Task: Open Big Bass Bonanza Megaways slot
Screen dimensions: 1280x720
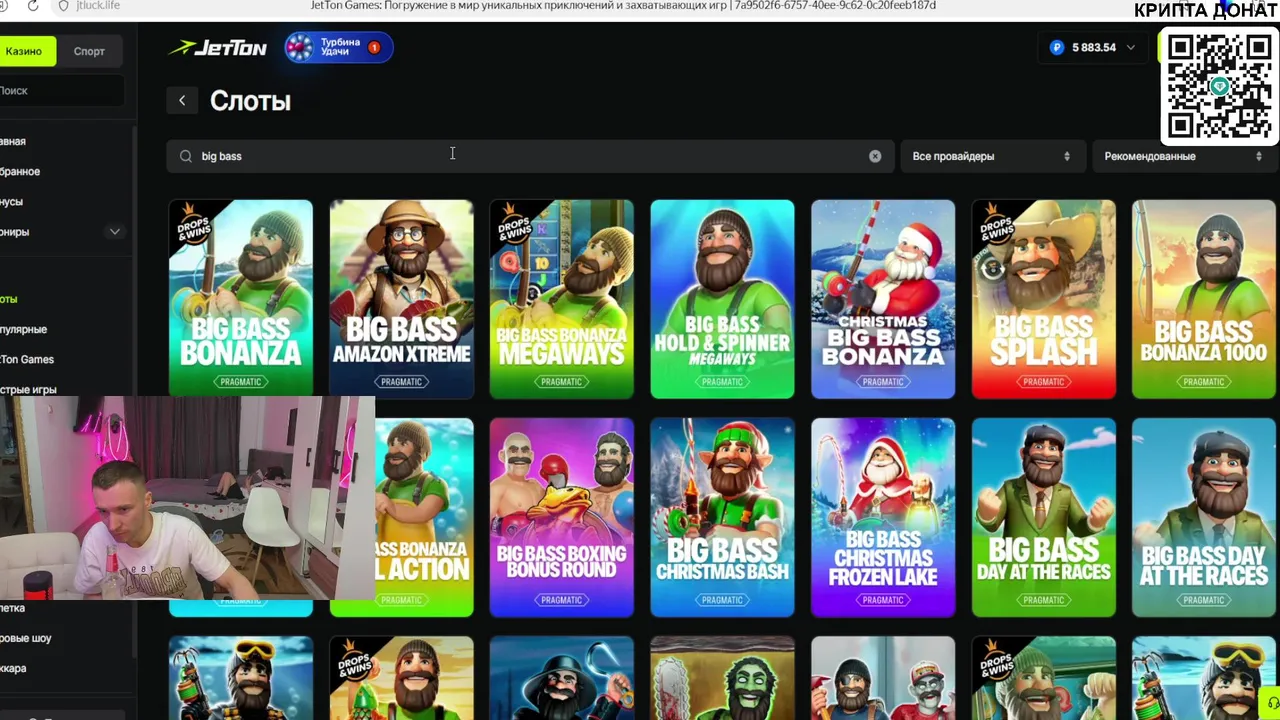Action: coord(561,299)
